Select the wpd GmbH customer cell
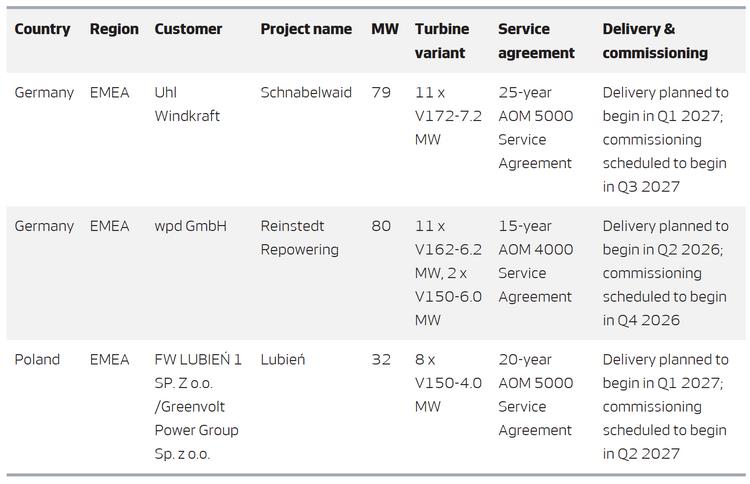 [190, 226]
